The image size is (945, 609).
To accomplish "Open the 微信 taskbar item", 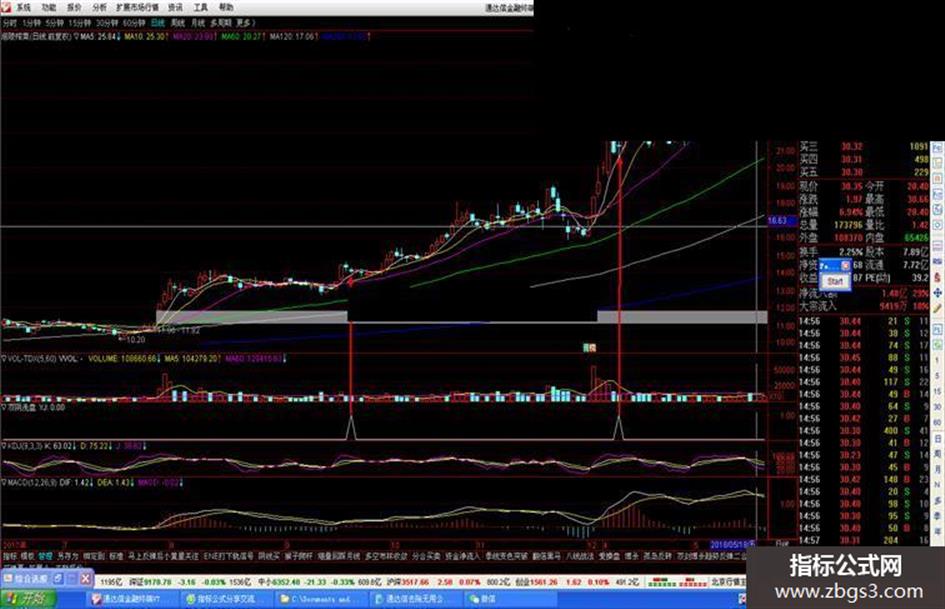I will 509,599.
